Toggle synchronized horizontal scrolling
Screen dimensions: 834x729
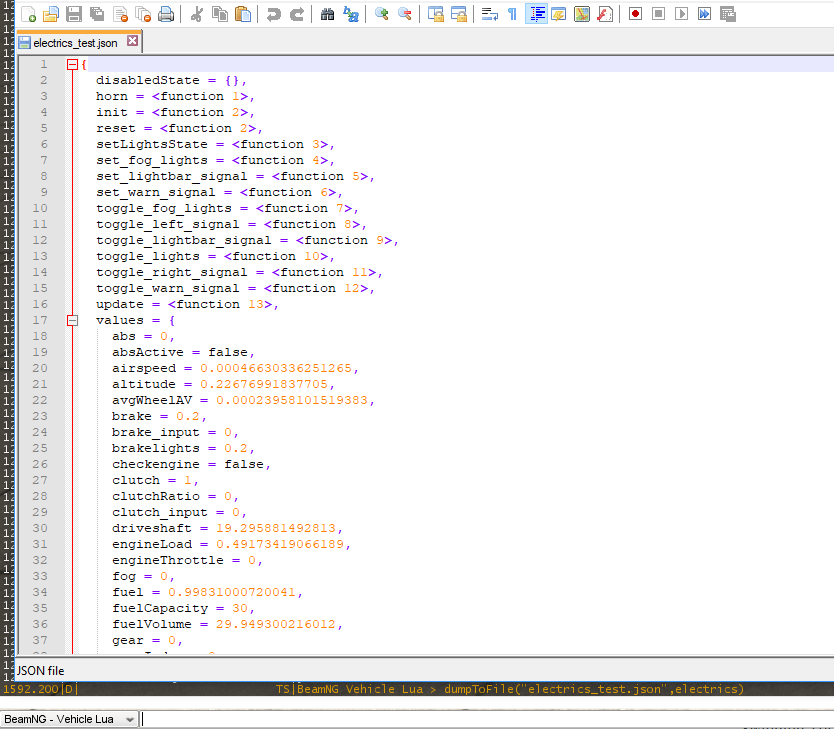coord(458,14)
